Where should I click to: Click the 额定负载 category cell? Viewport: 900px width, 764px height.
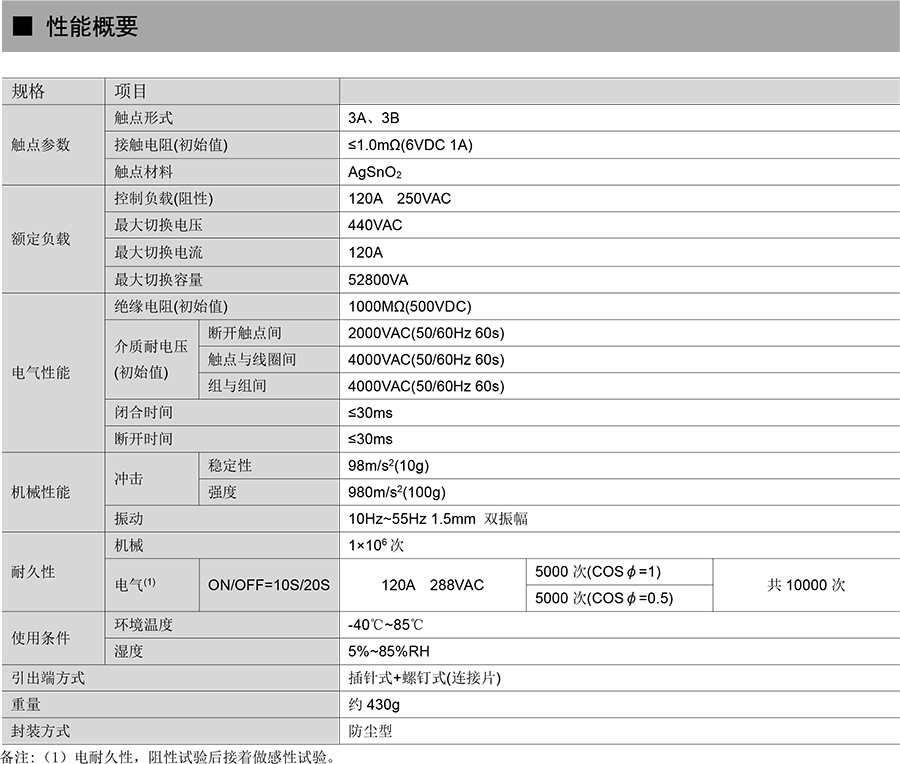tap(41, 239)
